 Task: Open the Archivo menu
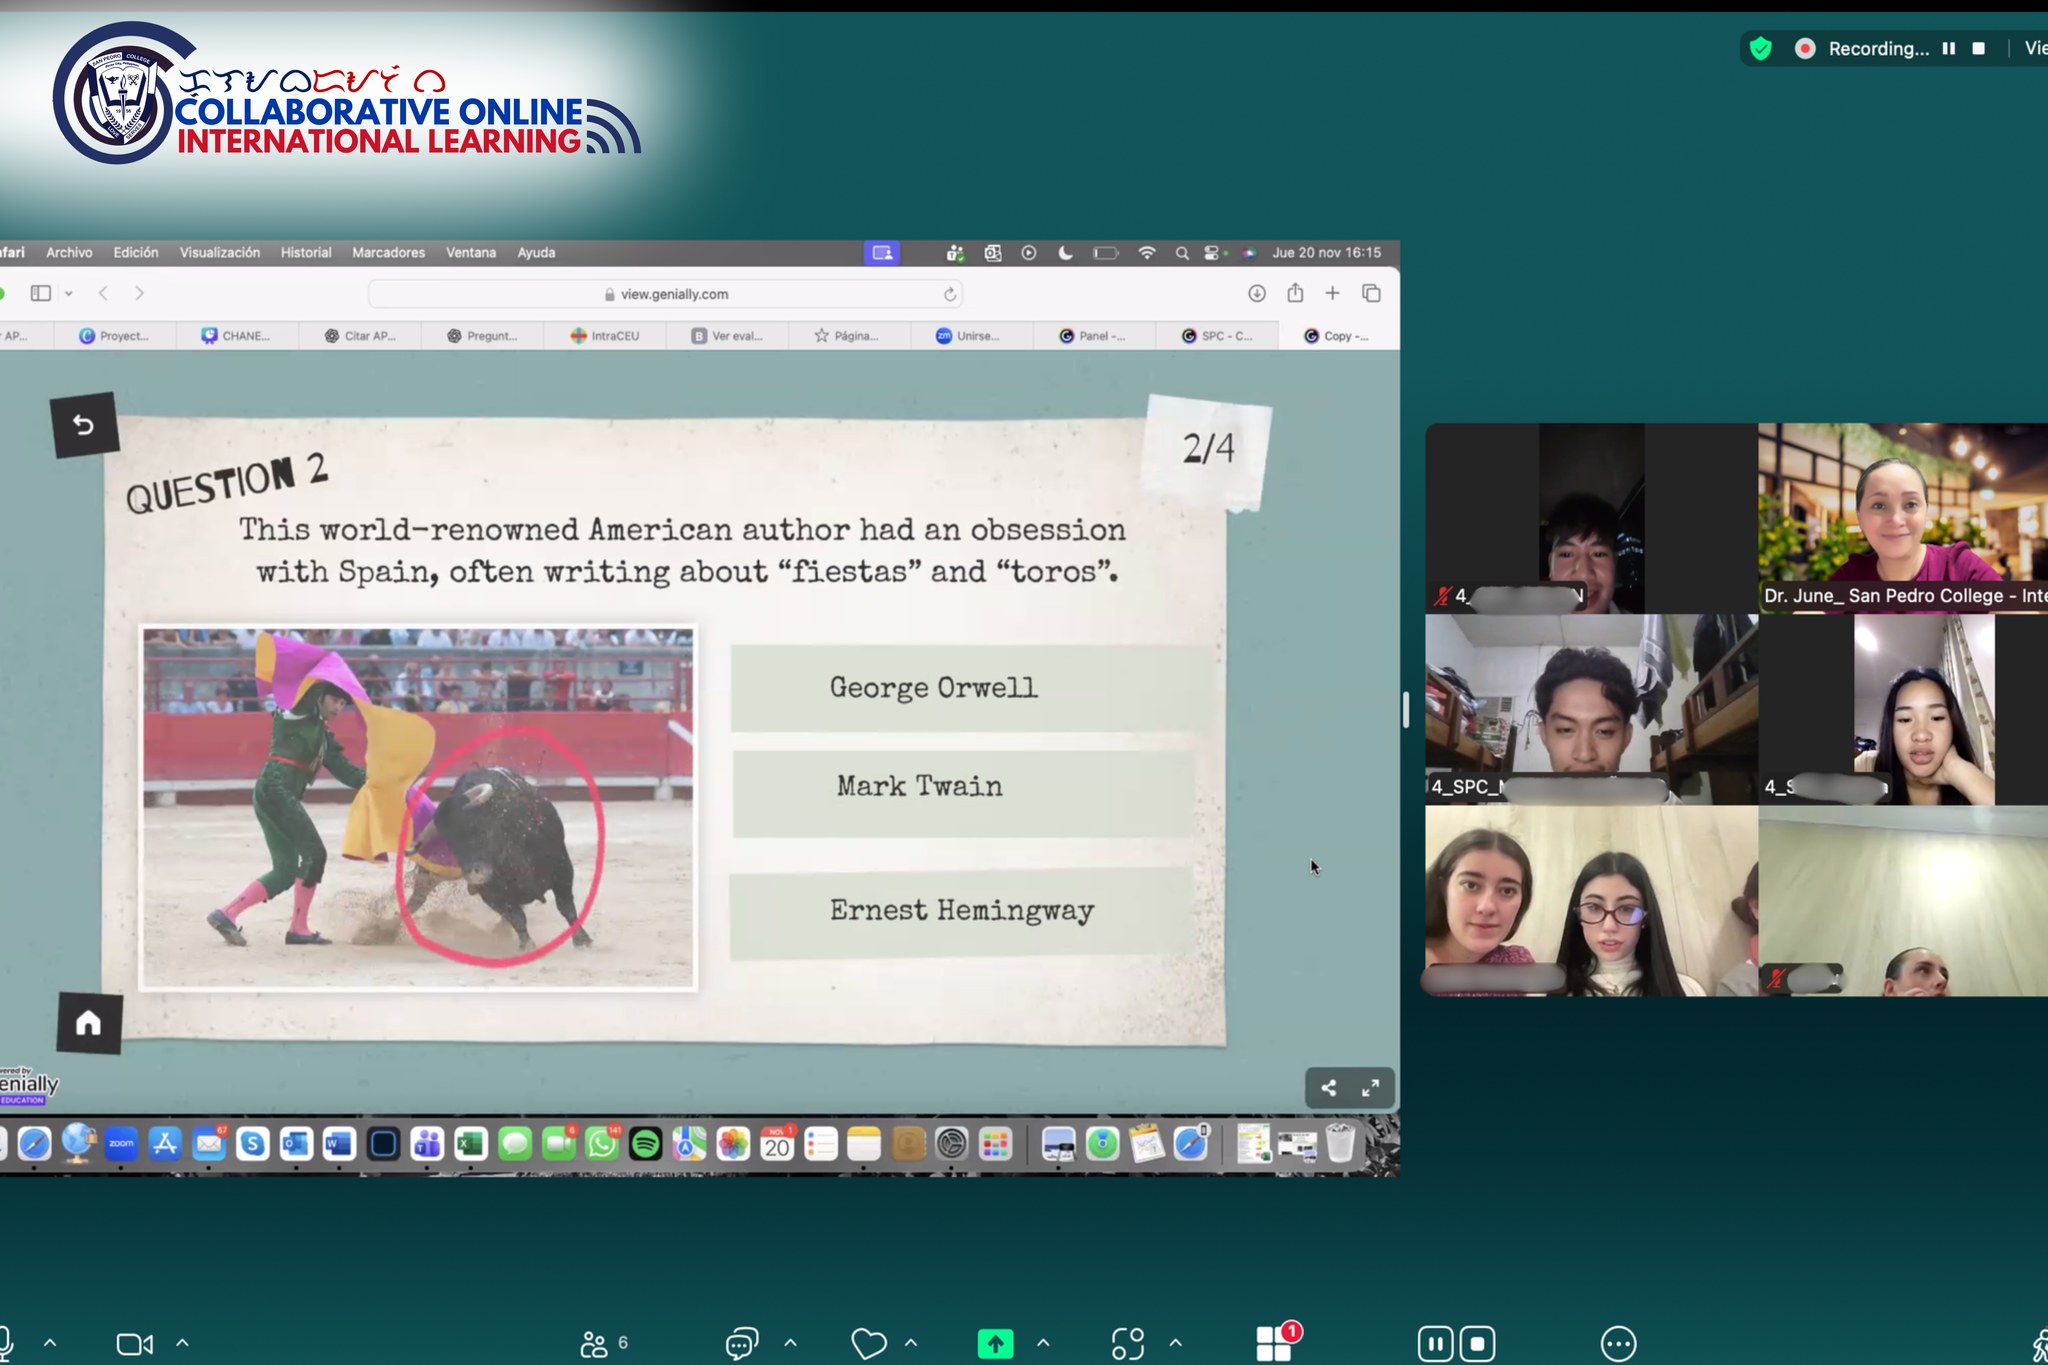69,253
